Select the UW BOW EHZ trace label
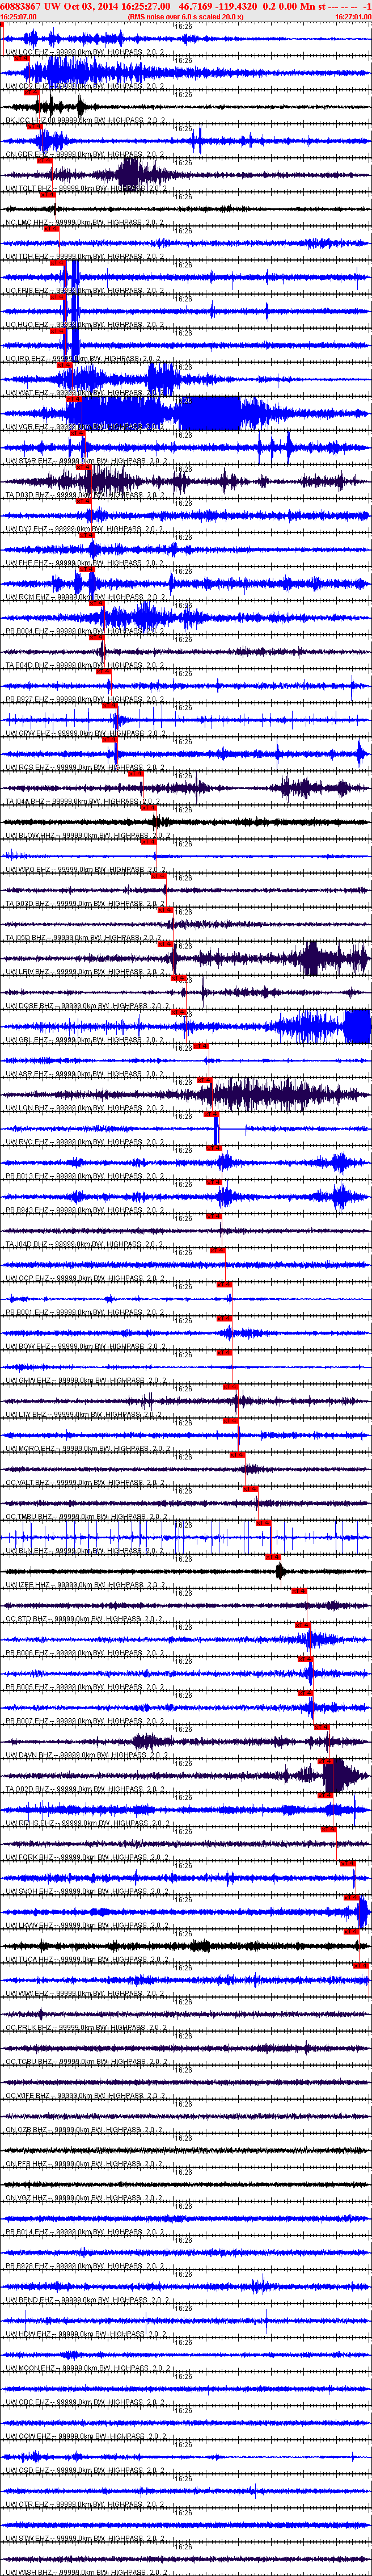 (x=86, y=1345)
